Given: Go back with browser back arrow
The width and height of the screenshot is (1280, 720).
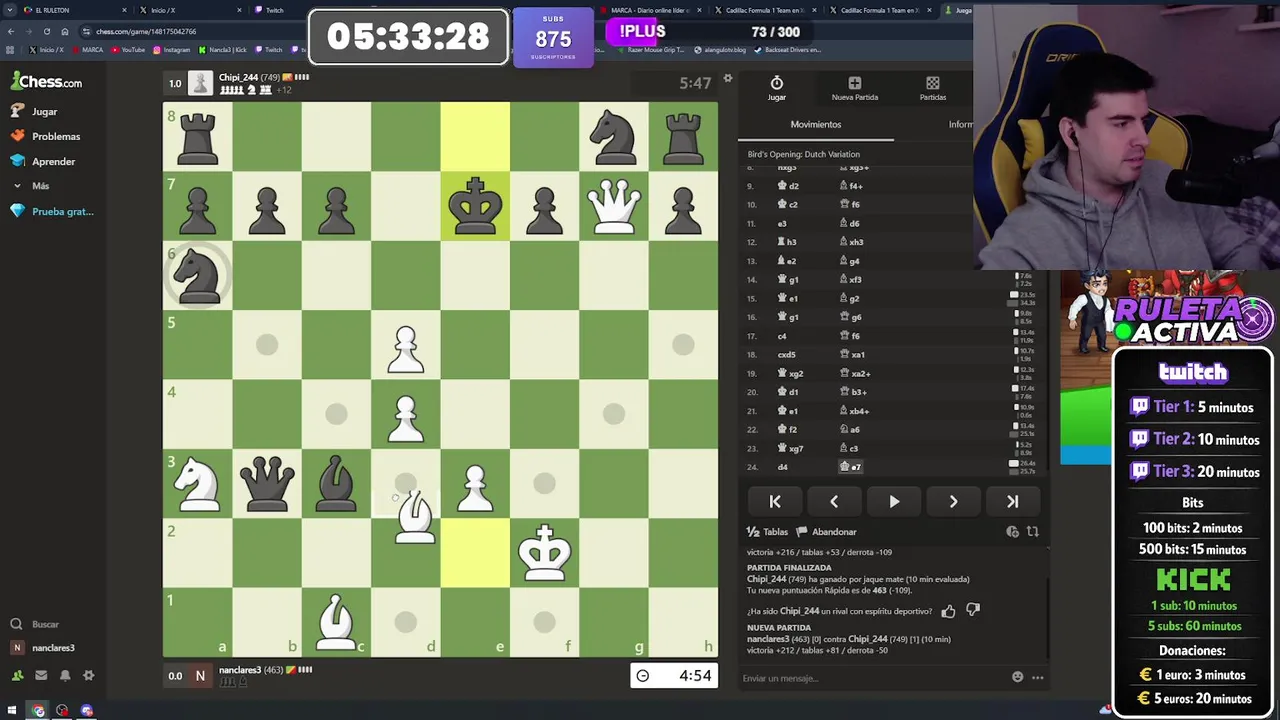Looking at the screenshot, I should pos(11,31).
